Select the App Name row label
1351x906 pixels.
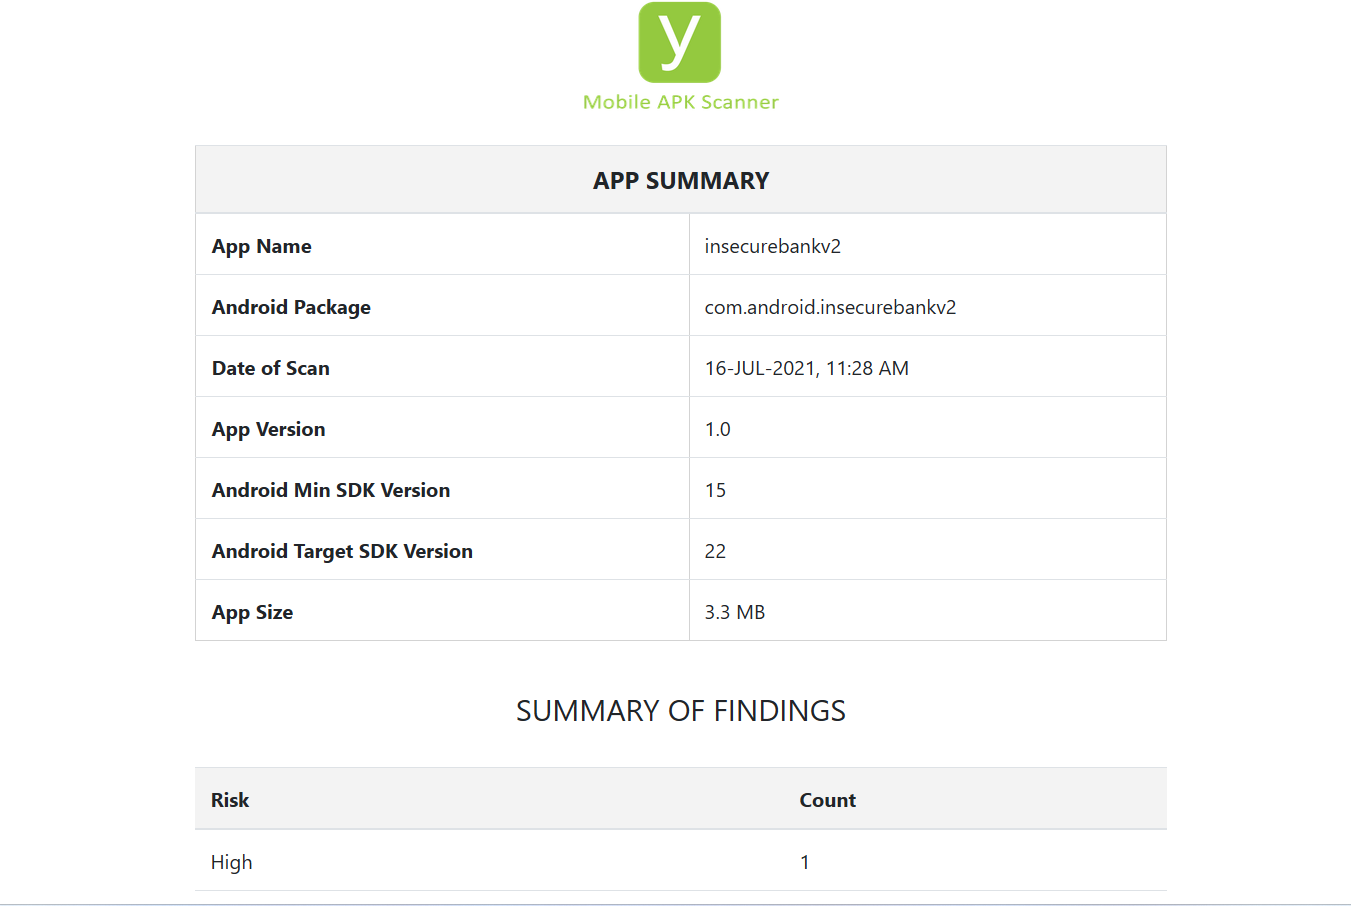pos(261,245)
